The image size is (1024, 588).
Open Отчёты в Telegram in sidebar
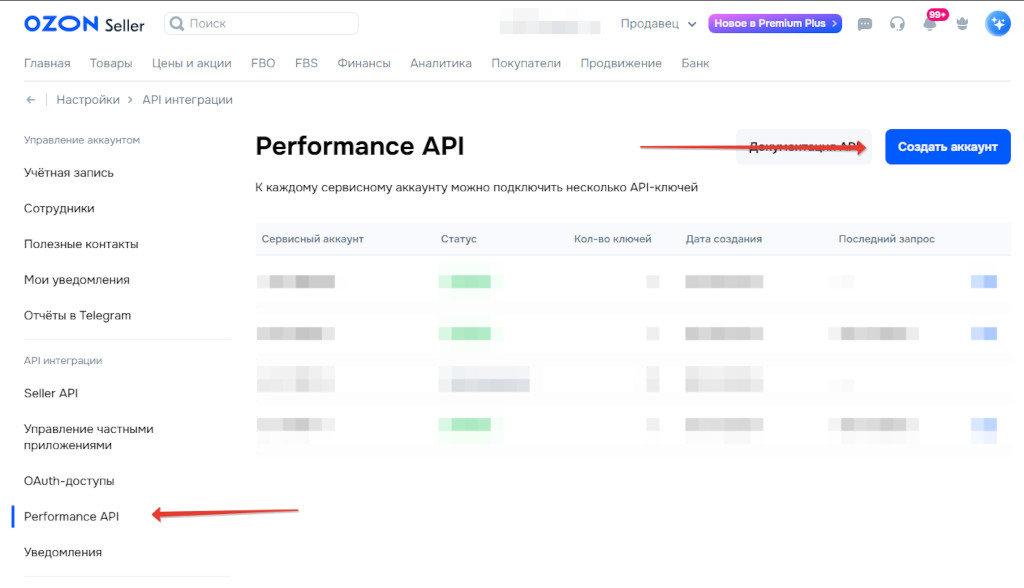[78, 316]
